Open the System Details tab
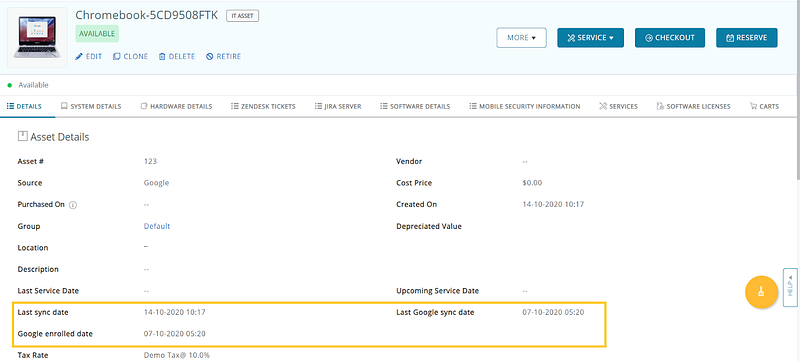The height and width of the screenshot is (361, 800). tap(91, 107)
